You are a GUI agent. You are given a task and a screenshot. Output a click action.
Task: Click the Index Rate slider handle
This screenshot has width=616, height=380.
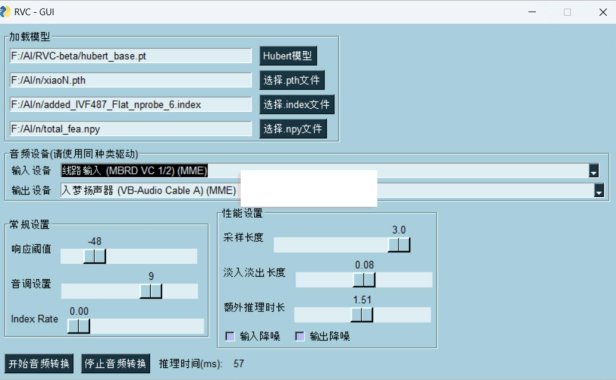[79, 326]
